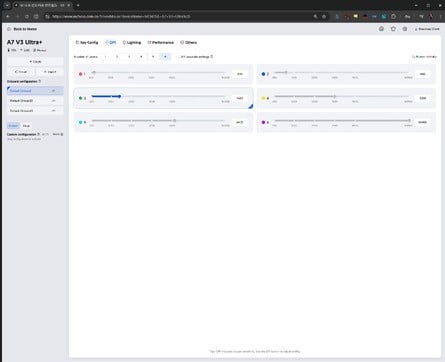Click the browser address bar
Viewport: 445px width, 362px height.
(x=180, y=16)
